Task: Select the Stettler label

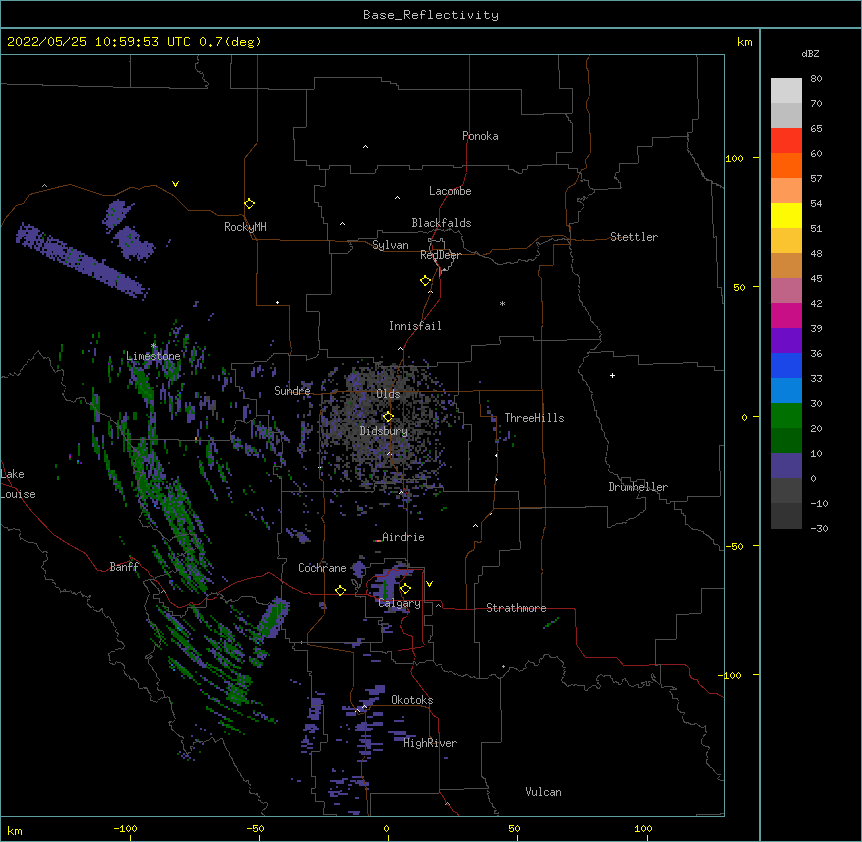Action: click(x=633, y=237)
